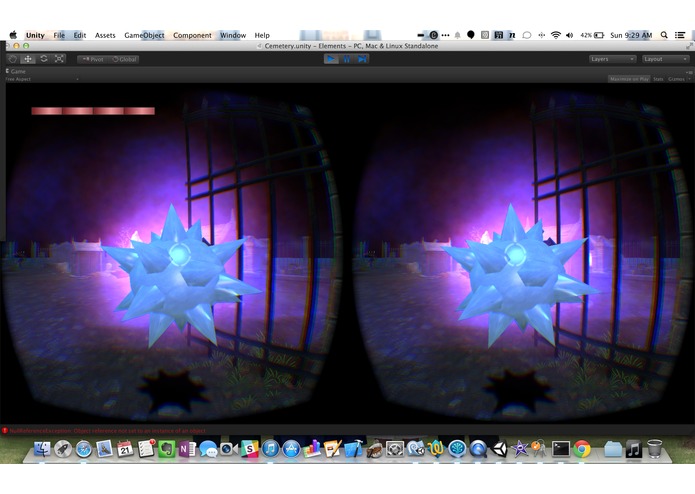
Task: Click the NullReferenceException error message
Action: point(108,431)
